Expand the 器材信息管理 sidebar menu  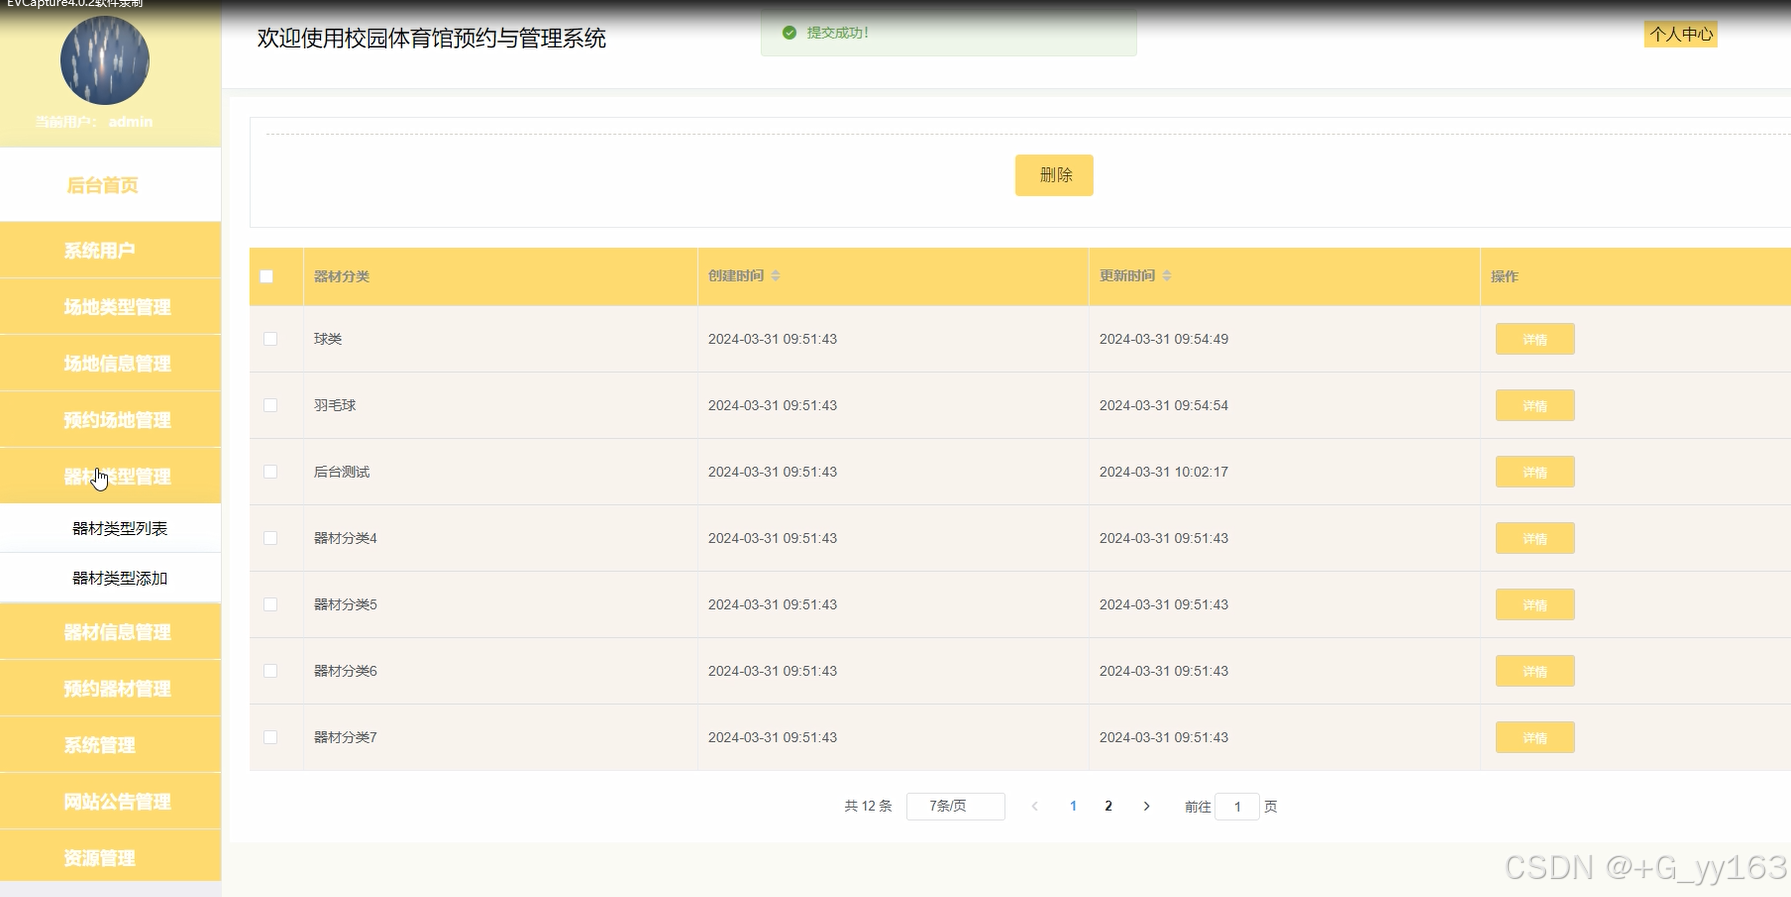(110, 632)
